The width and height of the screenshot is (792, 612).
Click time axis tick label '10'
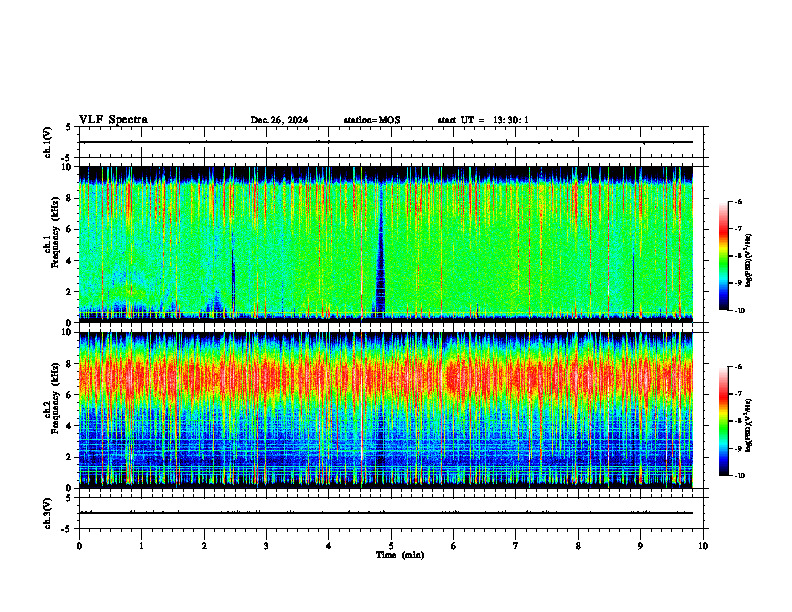703,546
